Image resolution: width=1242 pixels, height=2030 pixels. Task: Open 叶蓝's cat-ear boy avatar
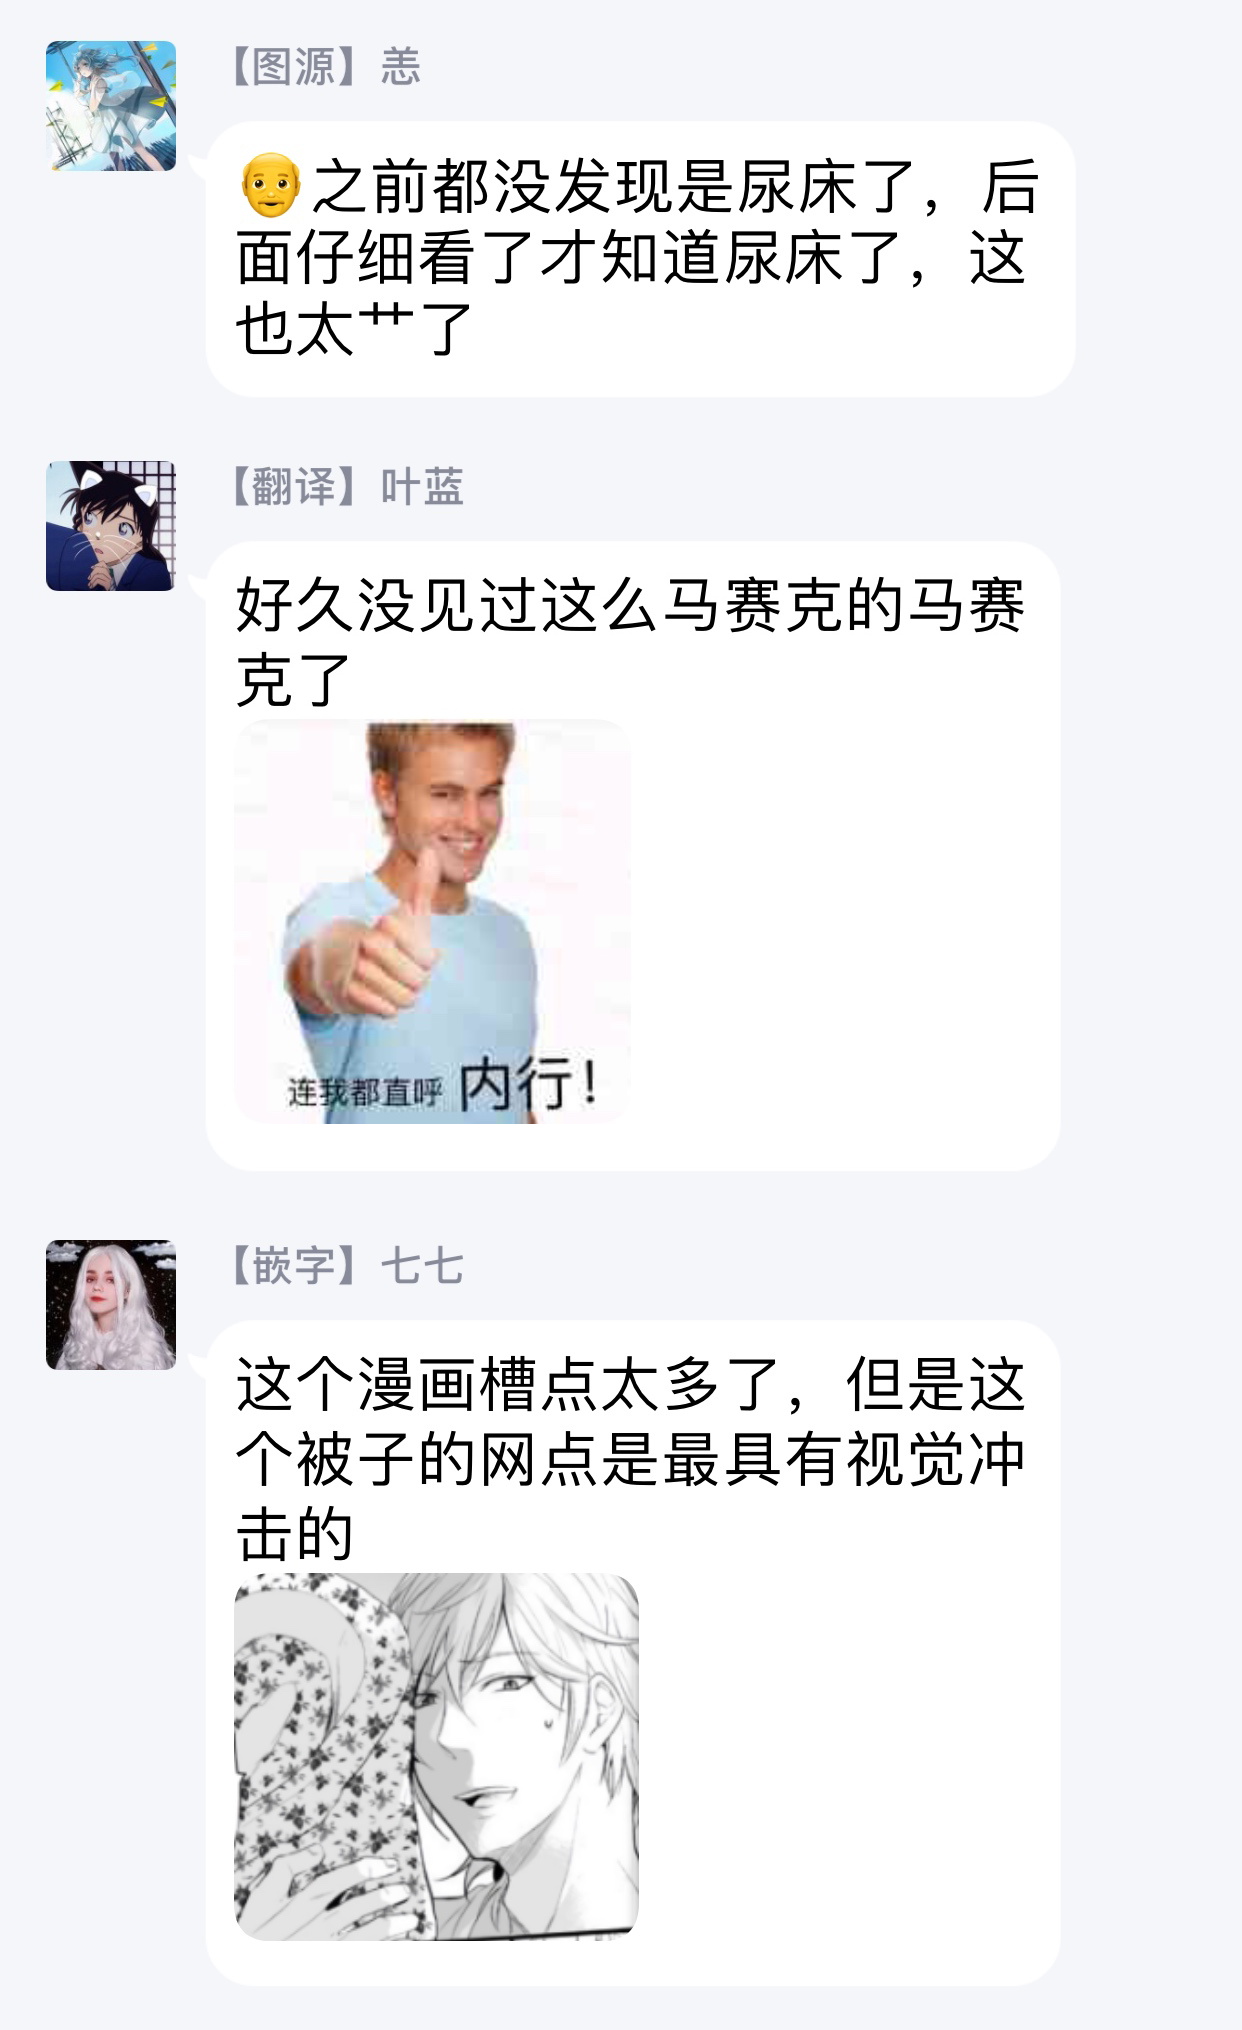[x=111, y=526]
